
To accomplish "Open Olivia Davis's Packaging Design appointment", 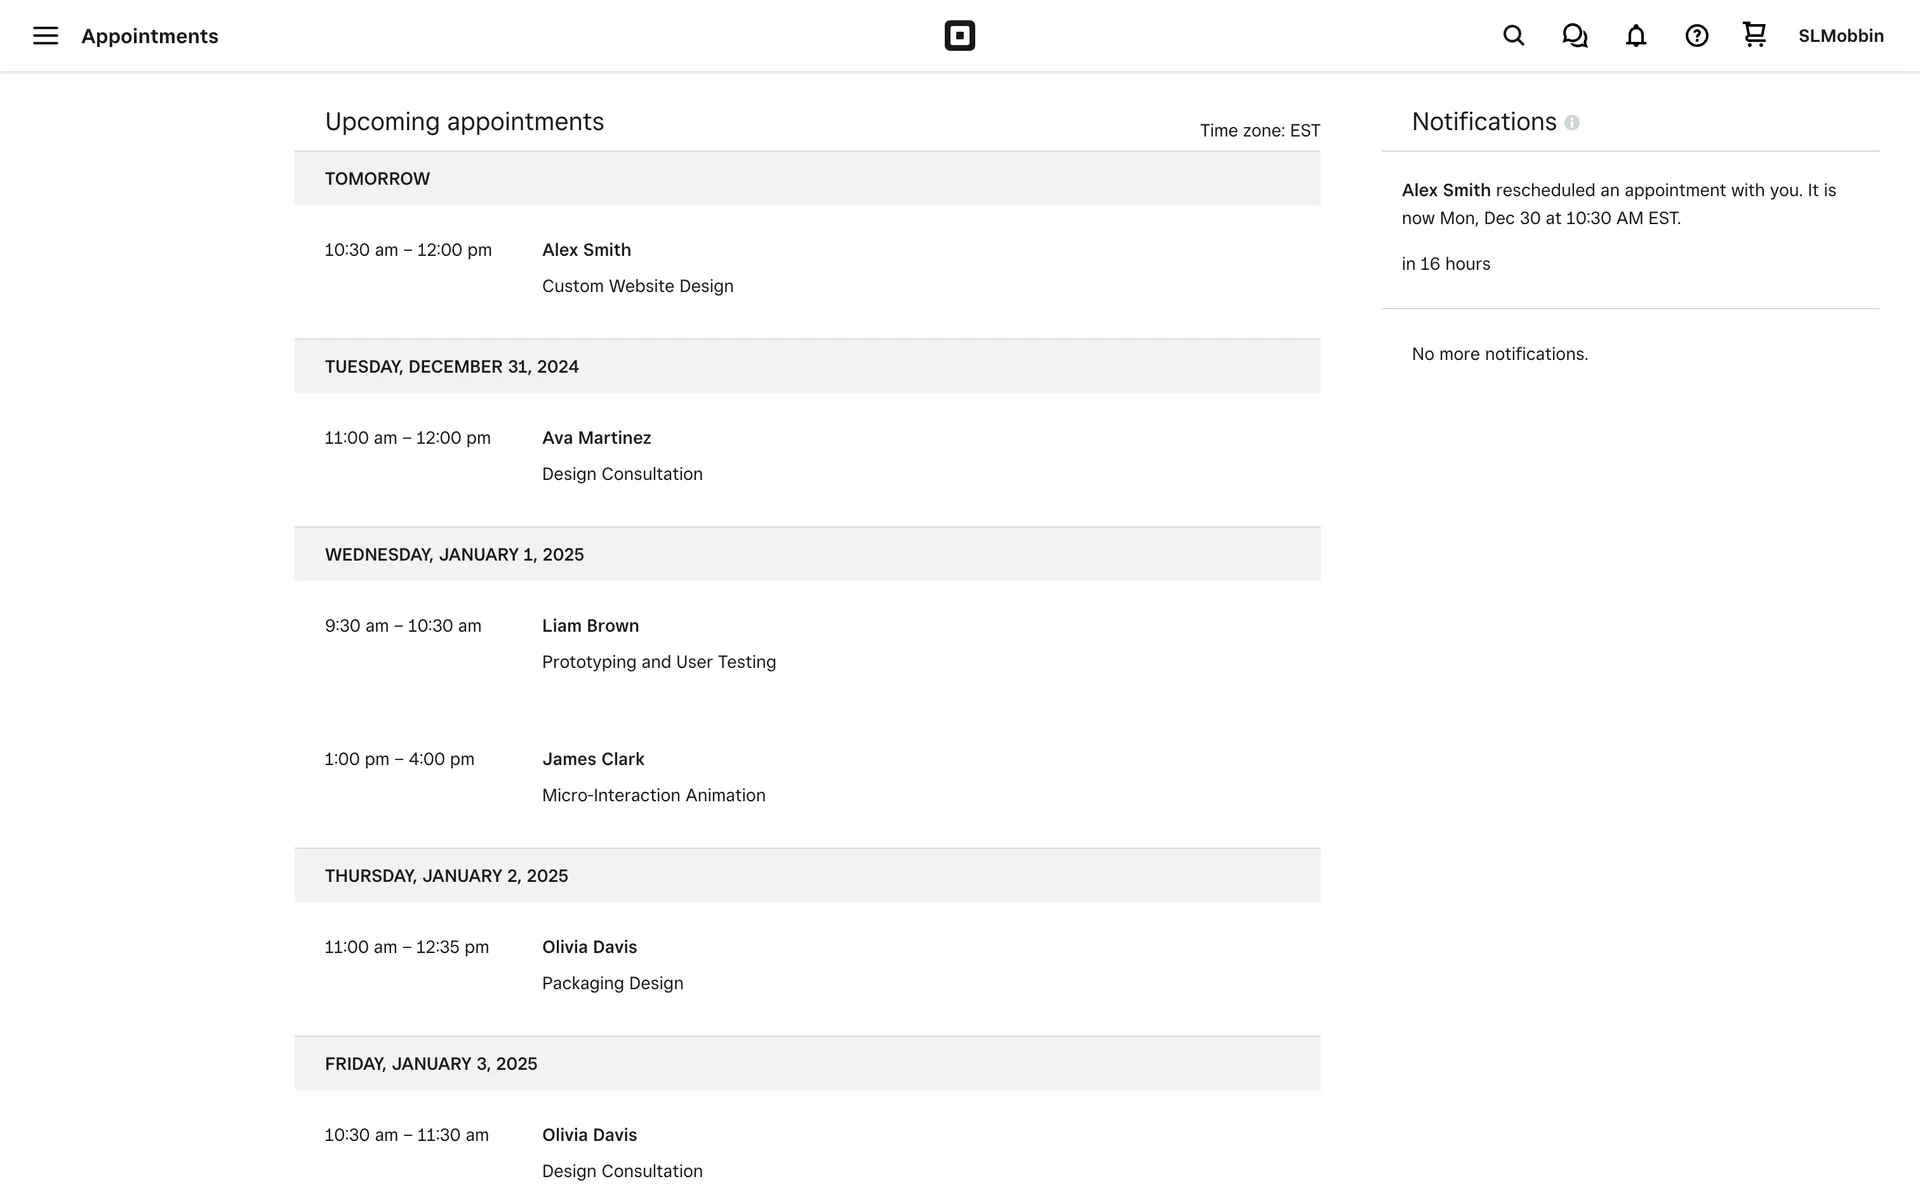I will pyautogui.click(x=612, y=965).
